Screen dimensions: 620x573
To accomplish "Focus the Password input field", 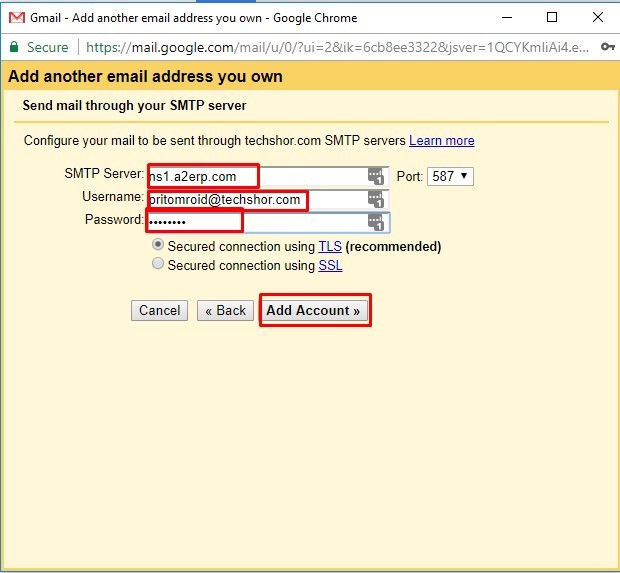I will point(268,222).
